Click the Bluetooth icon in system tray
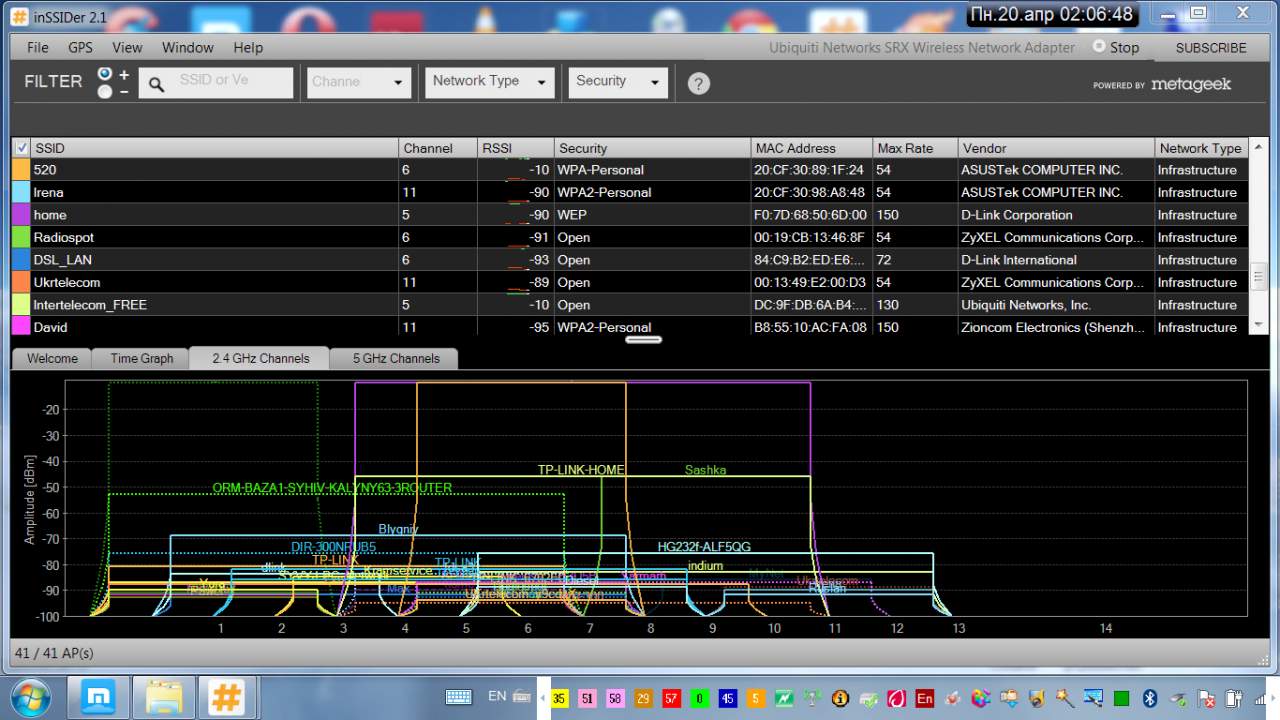 pyautogui.click(x=1150, y=698)
